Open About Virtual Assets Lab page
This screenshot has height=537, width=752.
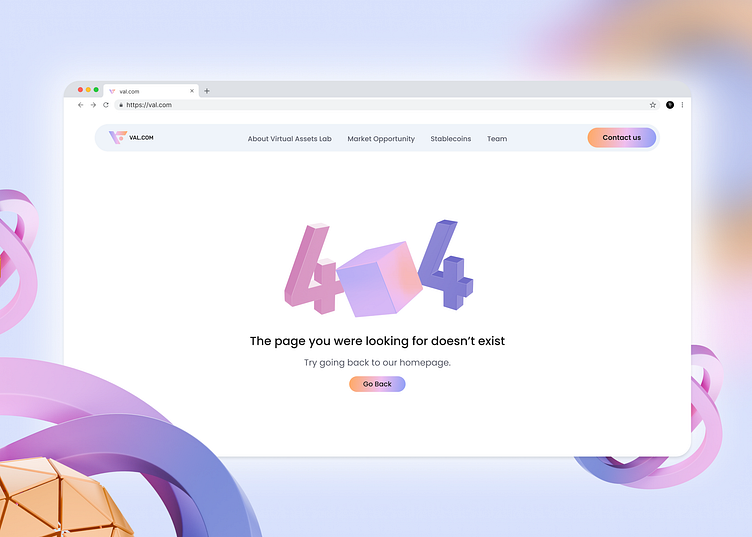290,139
